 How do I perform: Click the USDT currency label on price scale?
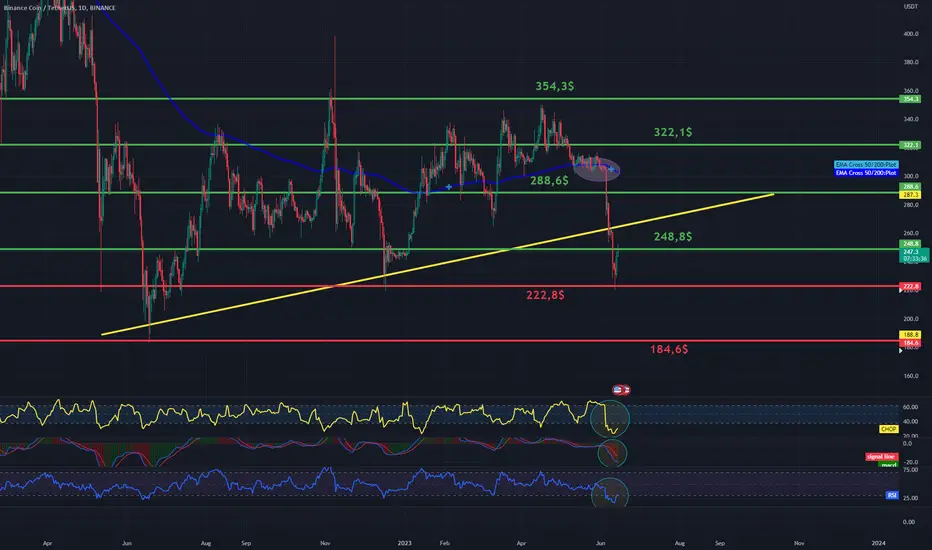tap(911, 7)
